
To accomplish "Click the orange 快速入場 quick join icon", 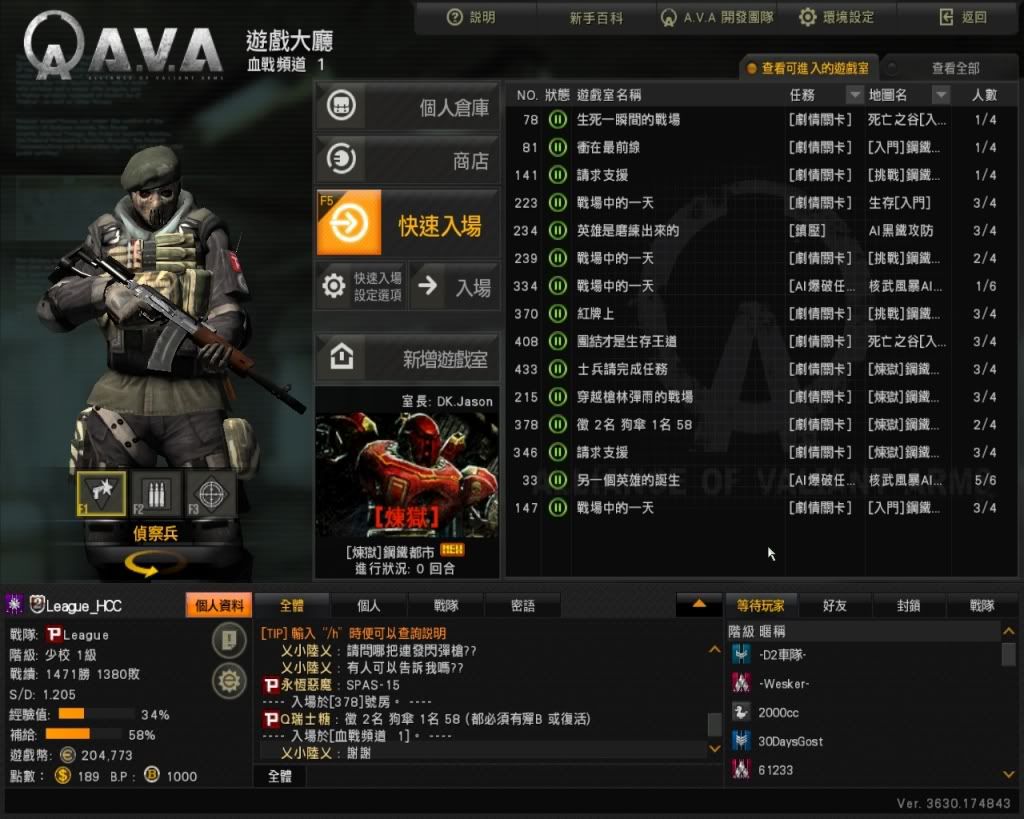I will tap(349, 223).
